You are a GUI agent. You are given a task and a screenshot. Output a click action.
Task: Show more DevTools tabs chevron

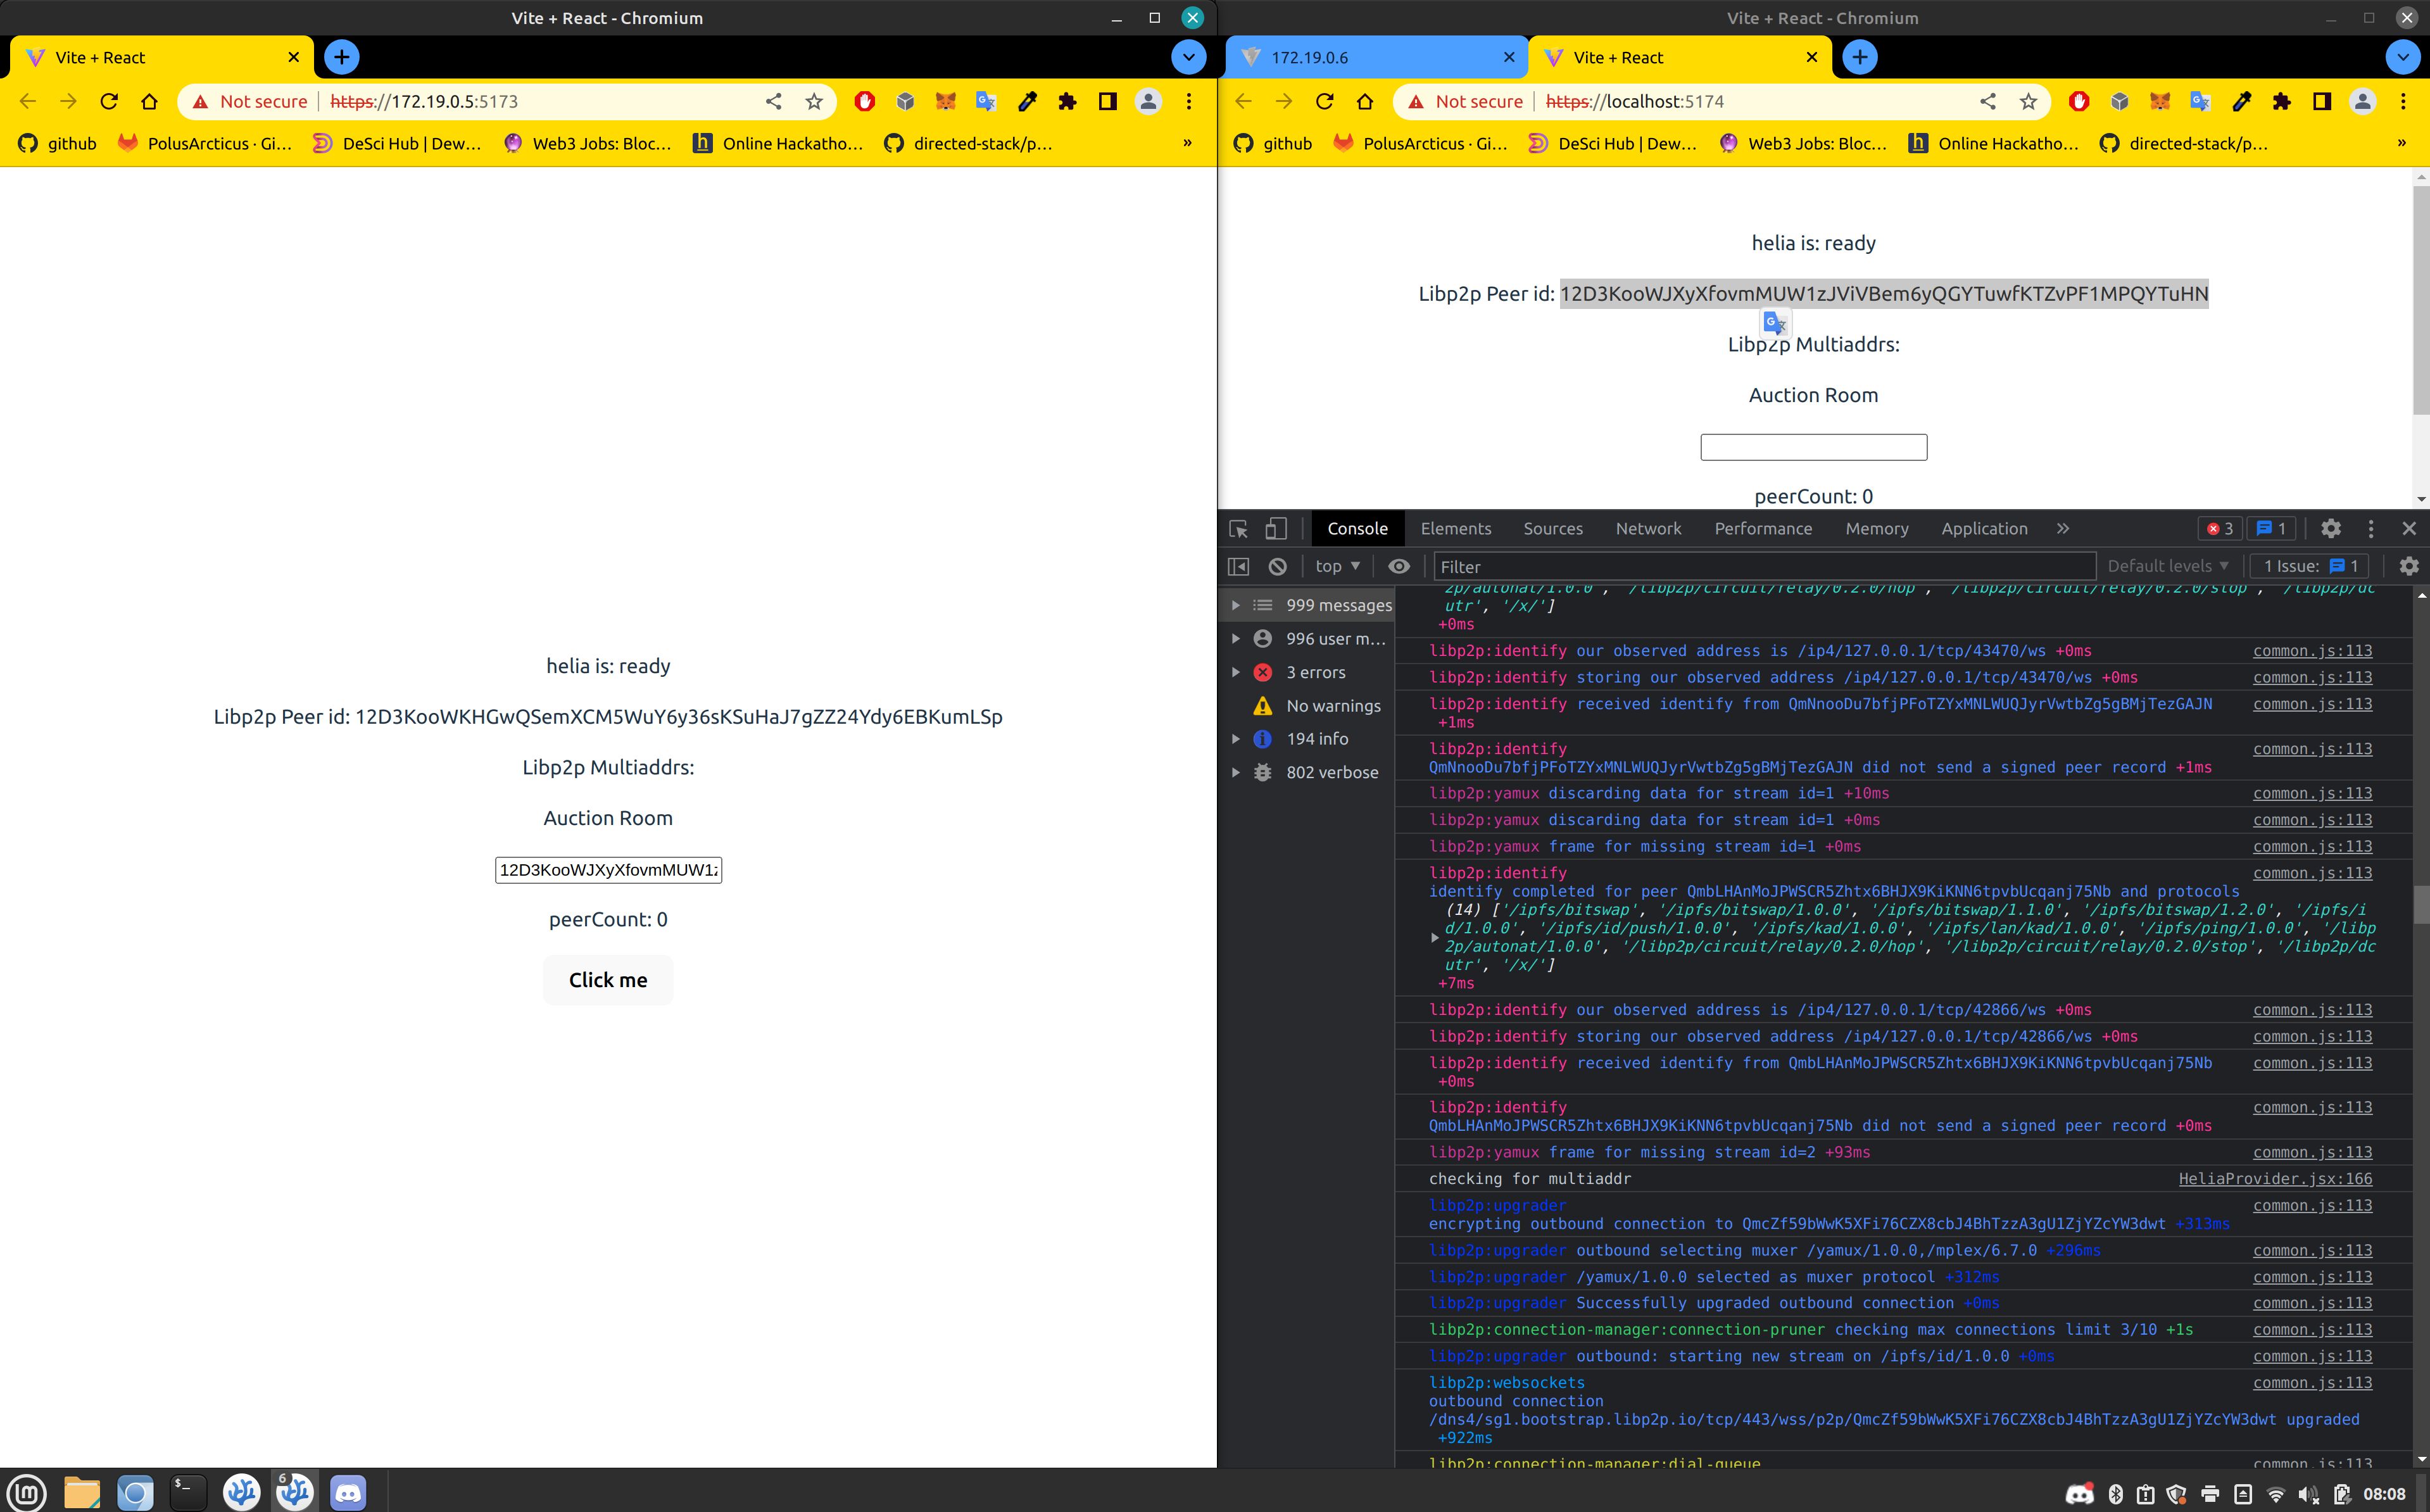(x=2063, y=529)
